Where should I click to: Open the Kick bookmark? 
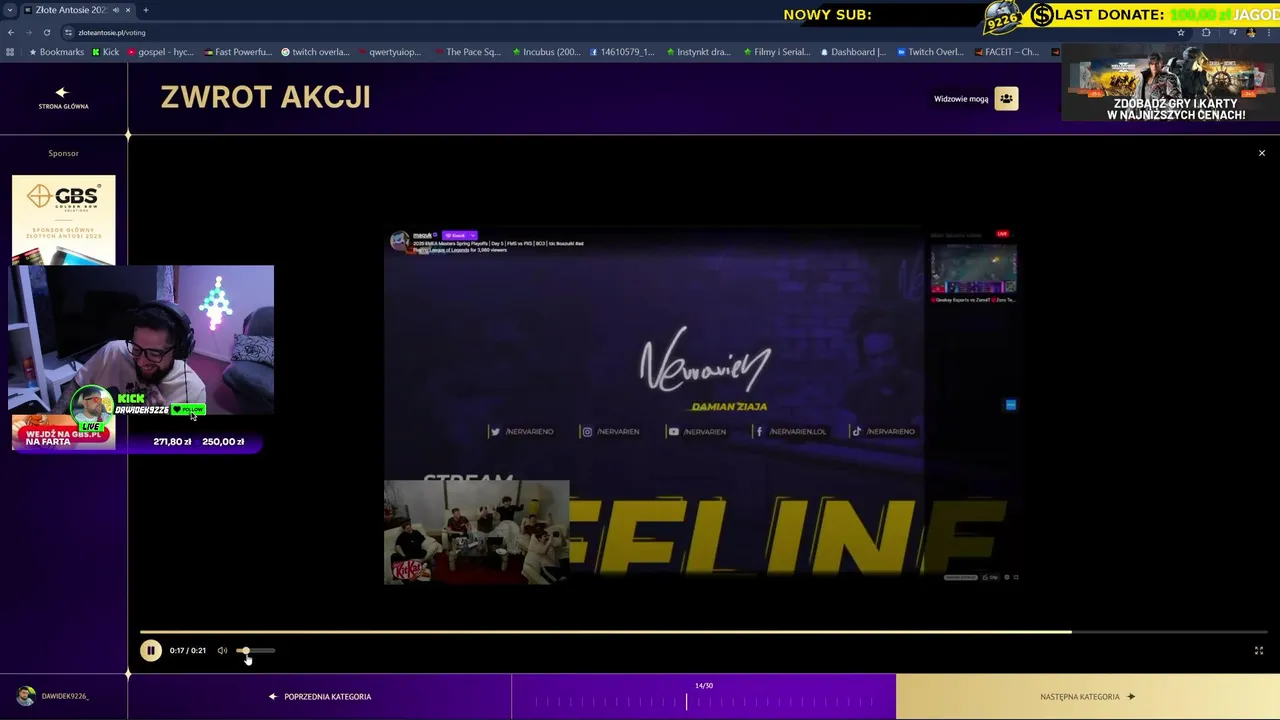(105, 52)
